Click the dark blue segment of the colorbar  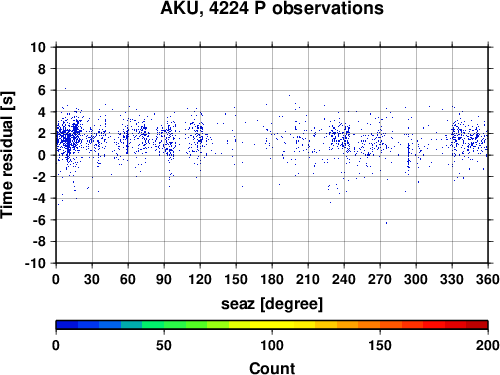67,325
